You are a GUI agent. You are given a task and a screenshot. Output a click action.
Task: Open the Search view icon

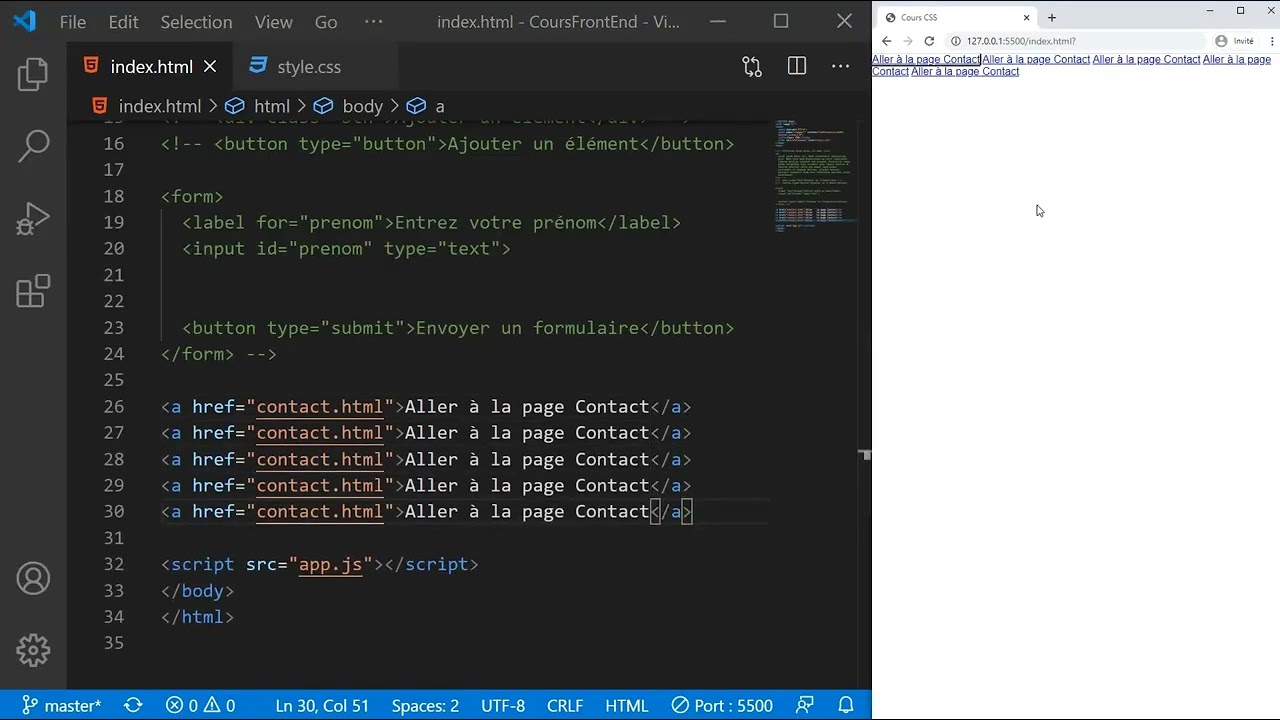tap(33, 146)
